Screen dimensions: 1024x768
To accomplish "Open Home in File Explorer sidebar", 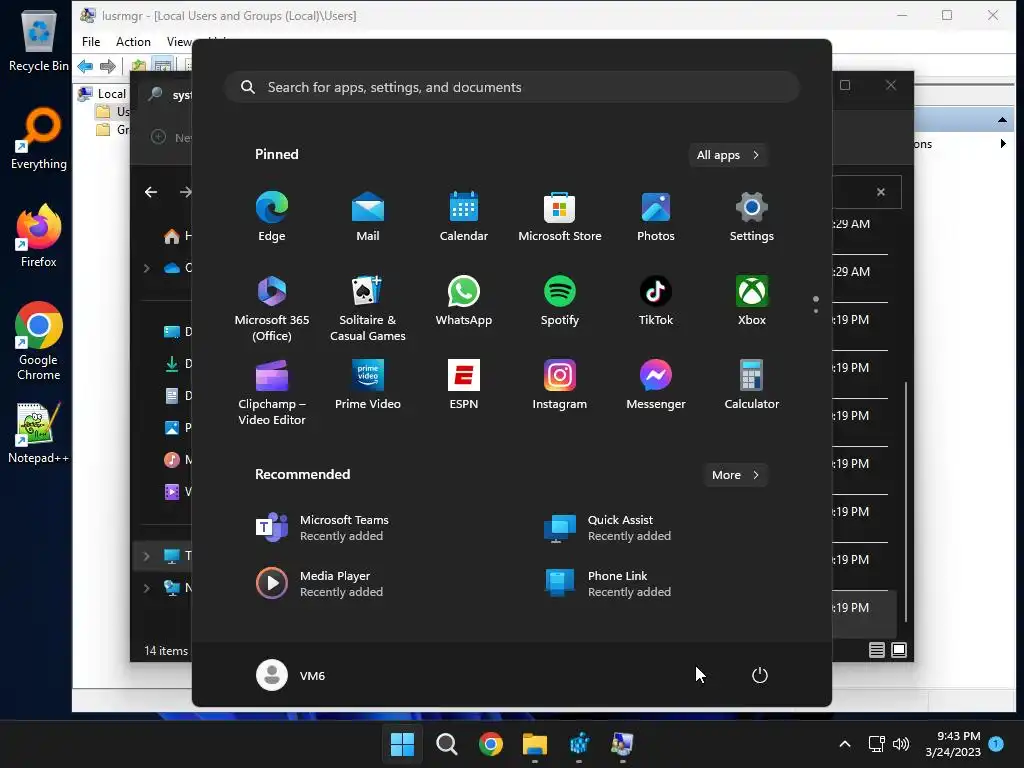I will tap(177, 236).
